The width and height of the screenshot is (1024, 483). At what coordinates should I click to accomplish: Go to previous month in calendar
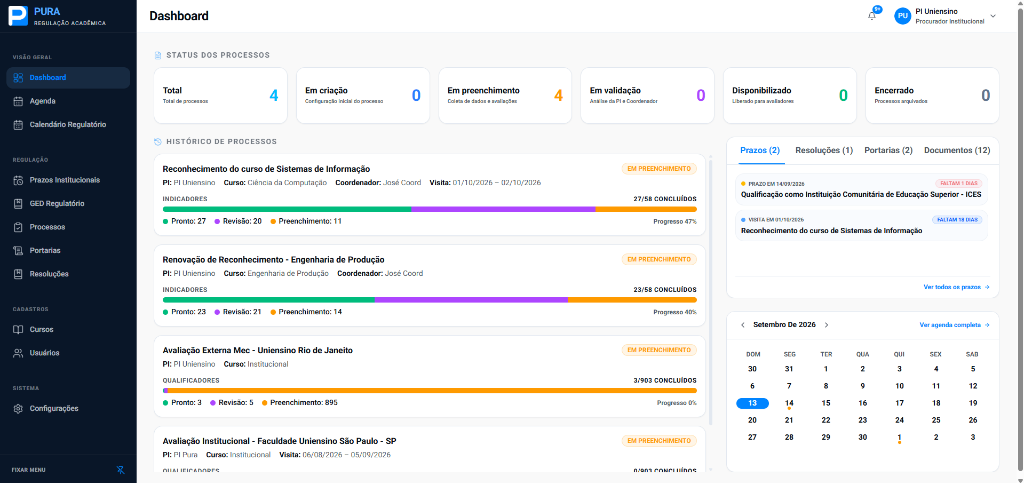pyautogui.click(x=743, y=325)
